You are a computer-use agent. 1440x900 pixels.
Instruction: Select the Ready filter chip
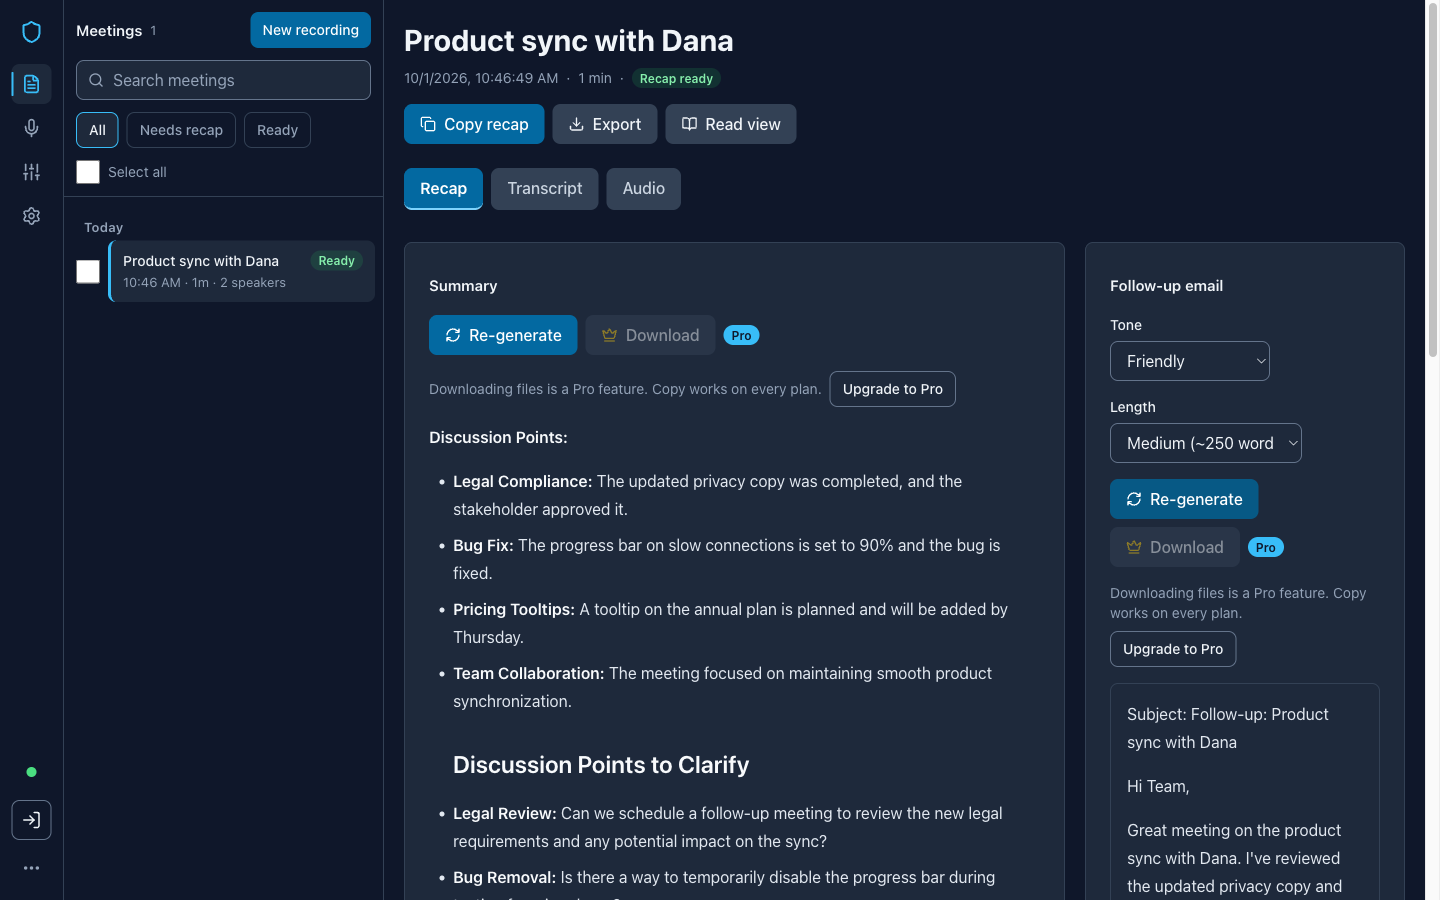coord(277,130)
